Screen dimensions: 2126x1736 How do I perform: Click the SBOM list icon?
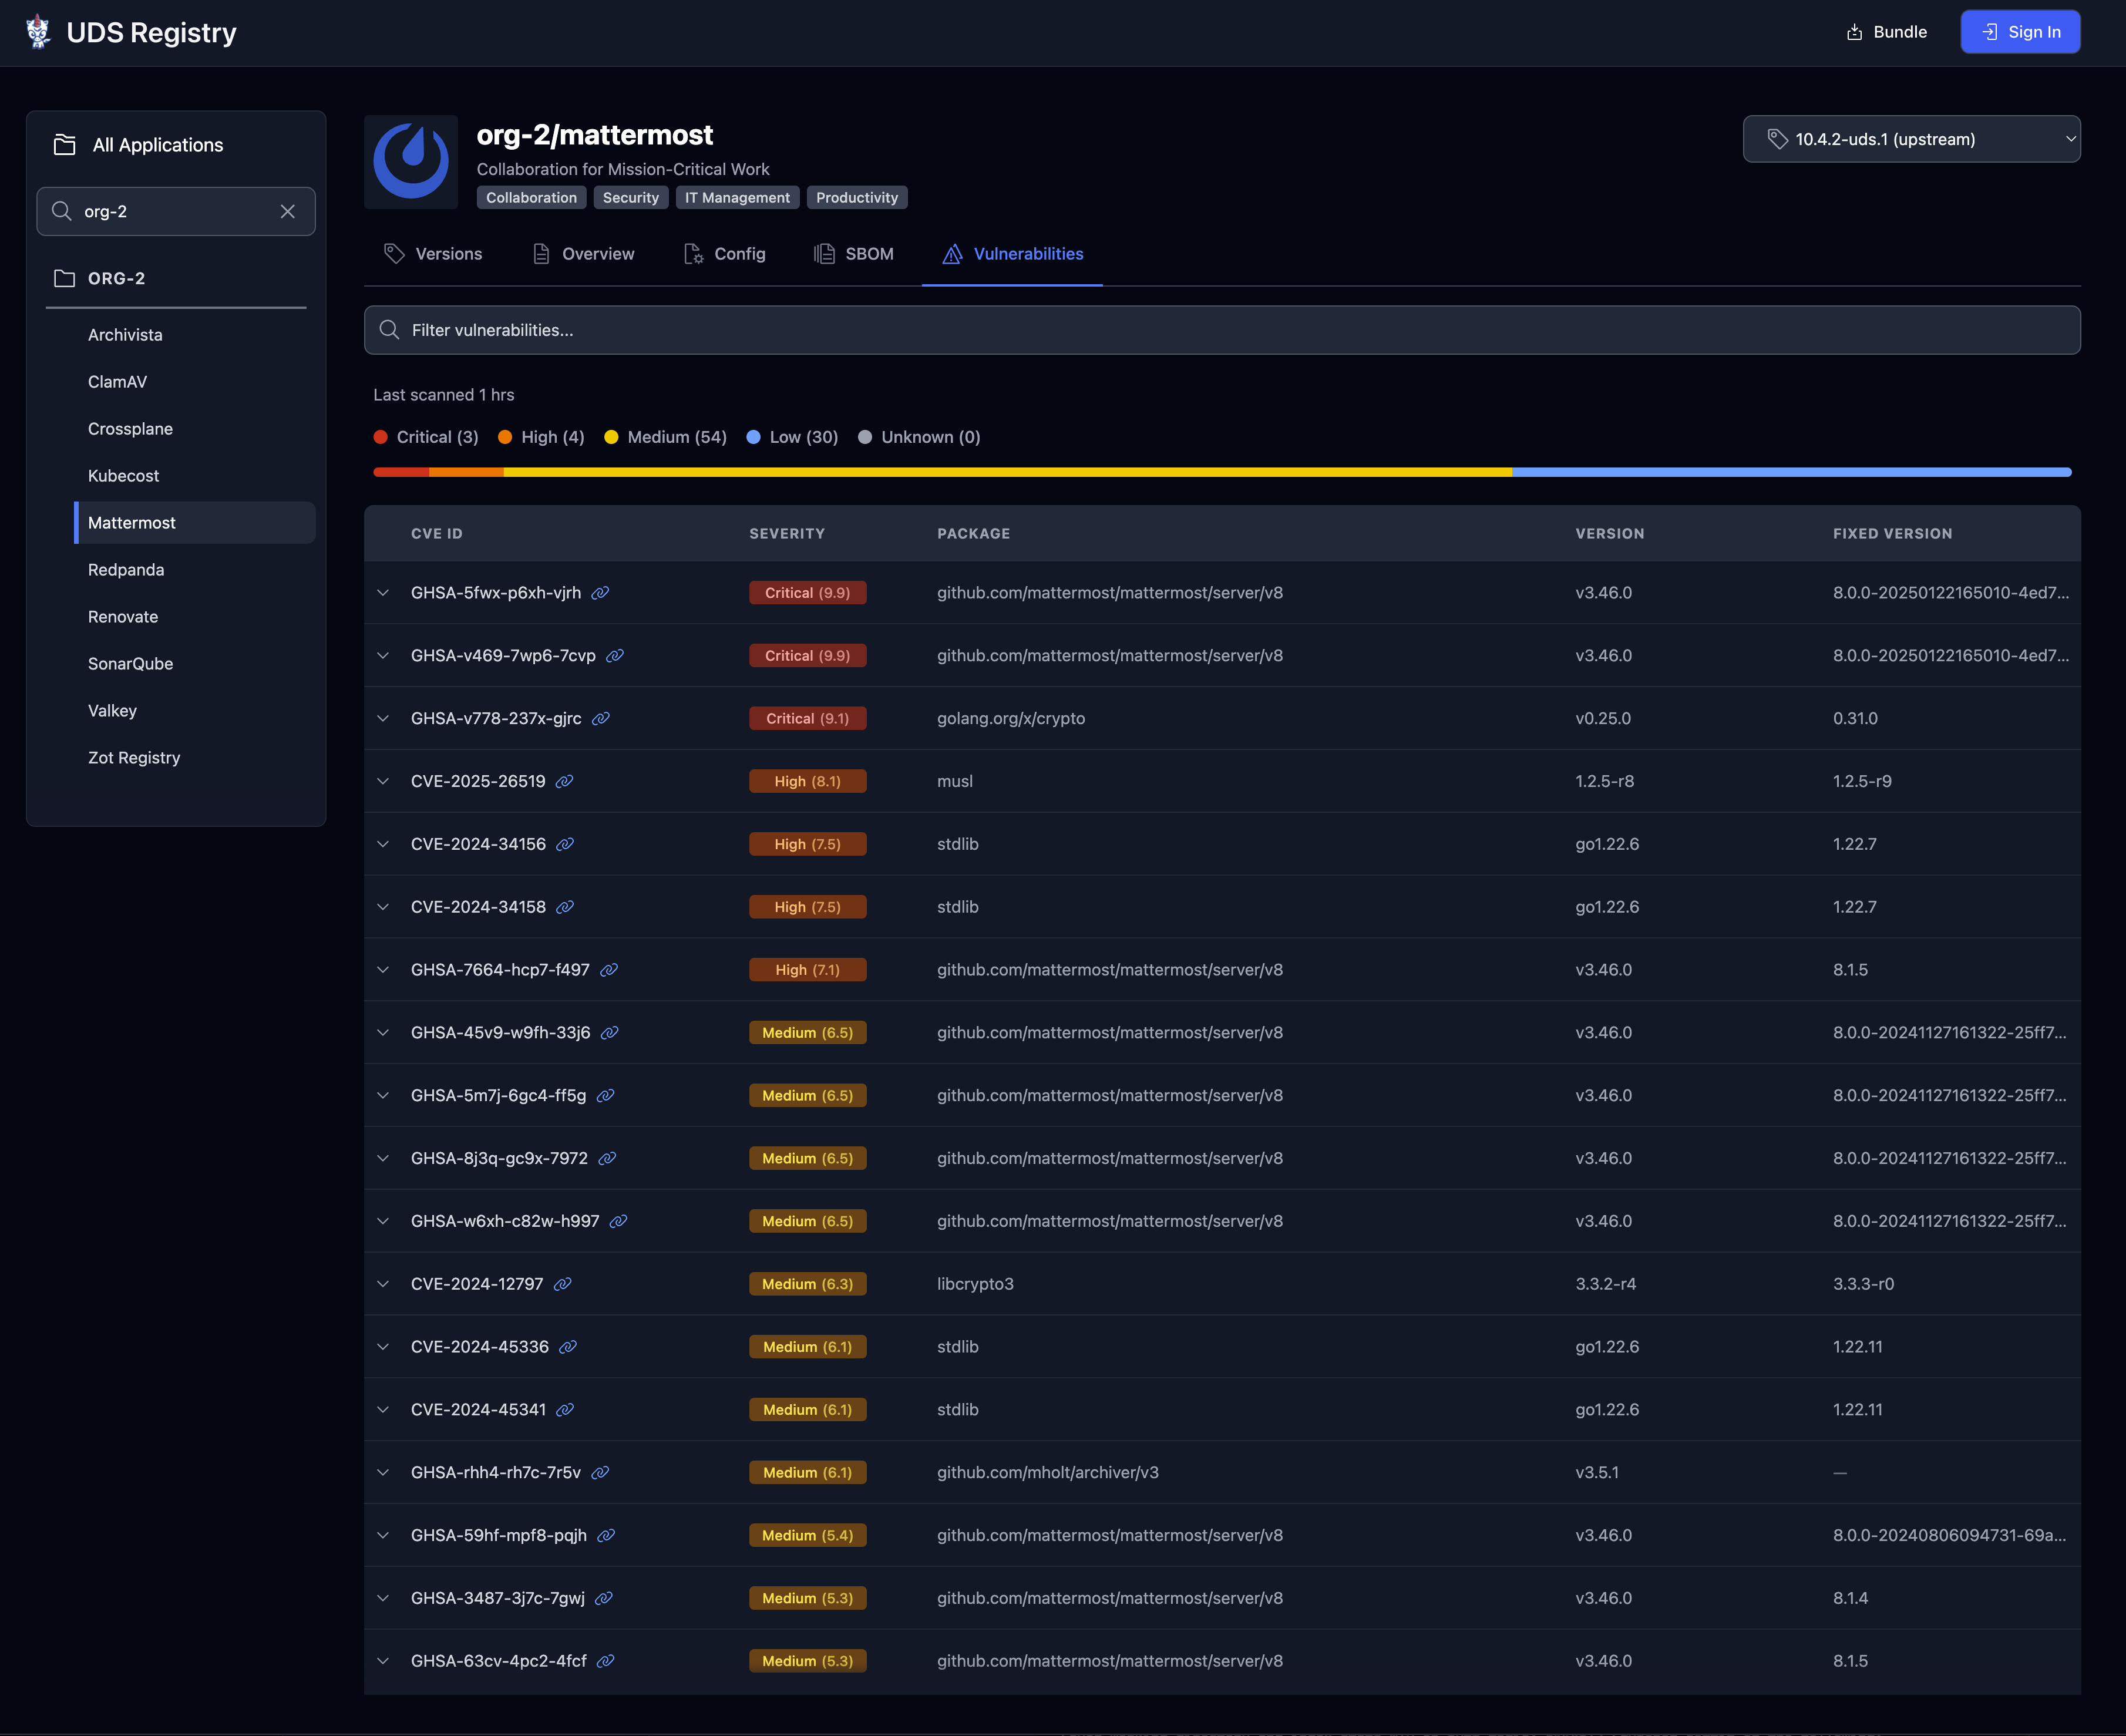(824, 253)
